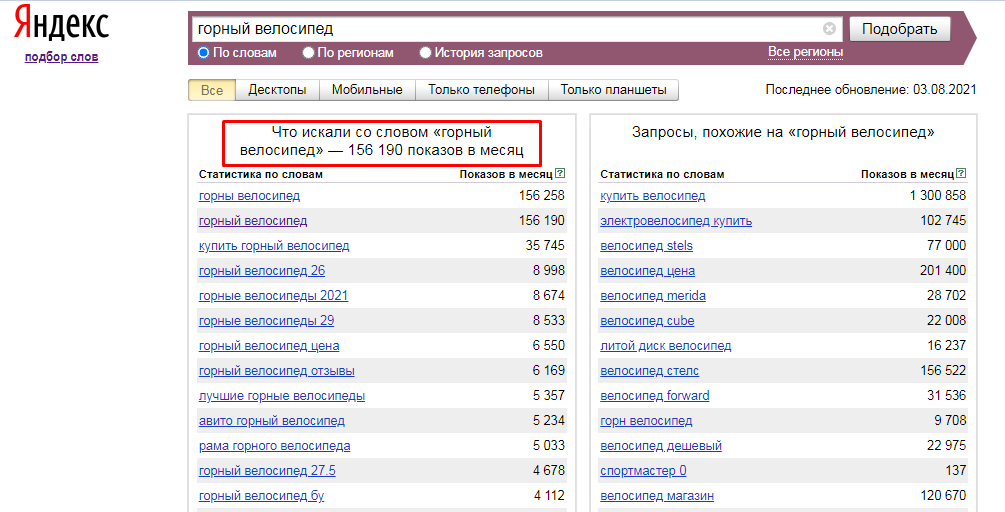This screenshot has width=1005, height=512.
Task: Open the «Только телефоны» tab
Action: coord(481,90)
